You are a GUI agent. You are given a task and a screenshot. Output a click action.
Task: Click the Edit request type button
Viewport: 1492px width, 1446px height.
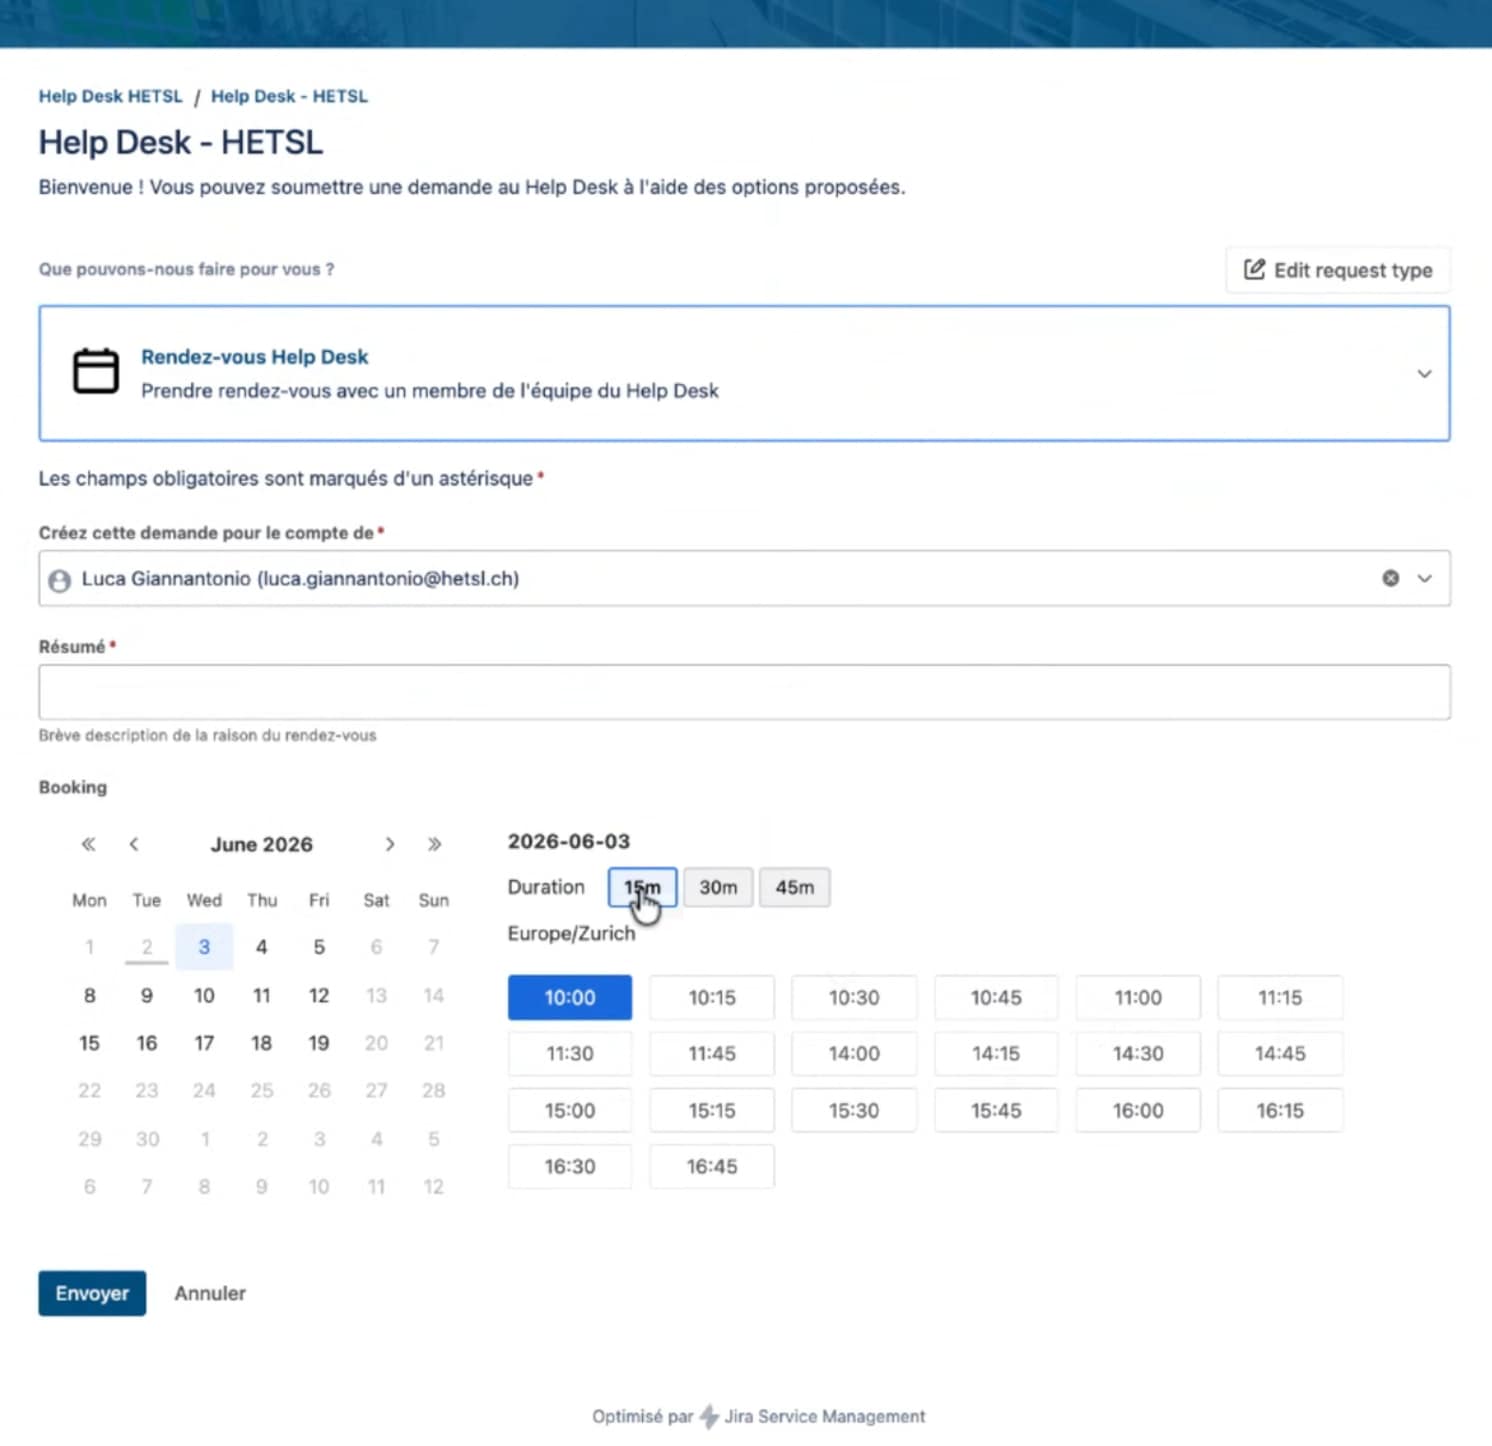(1338, 270)
